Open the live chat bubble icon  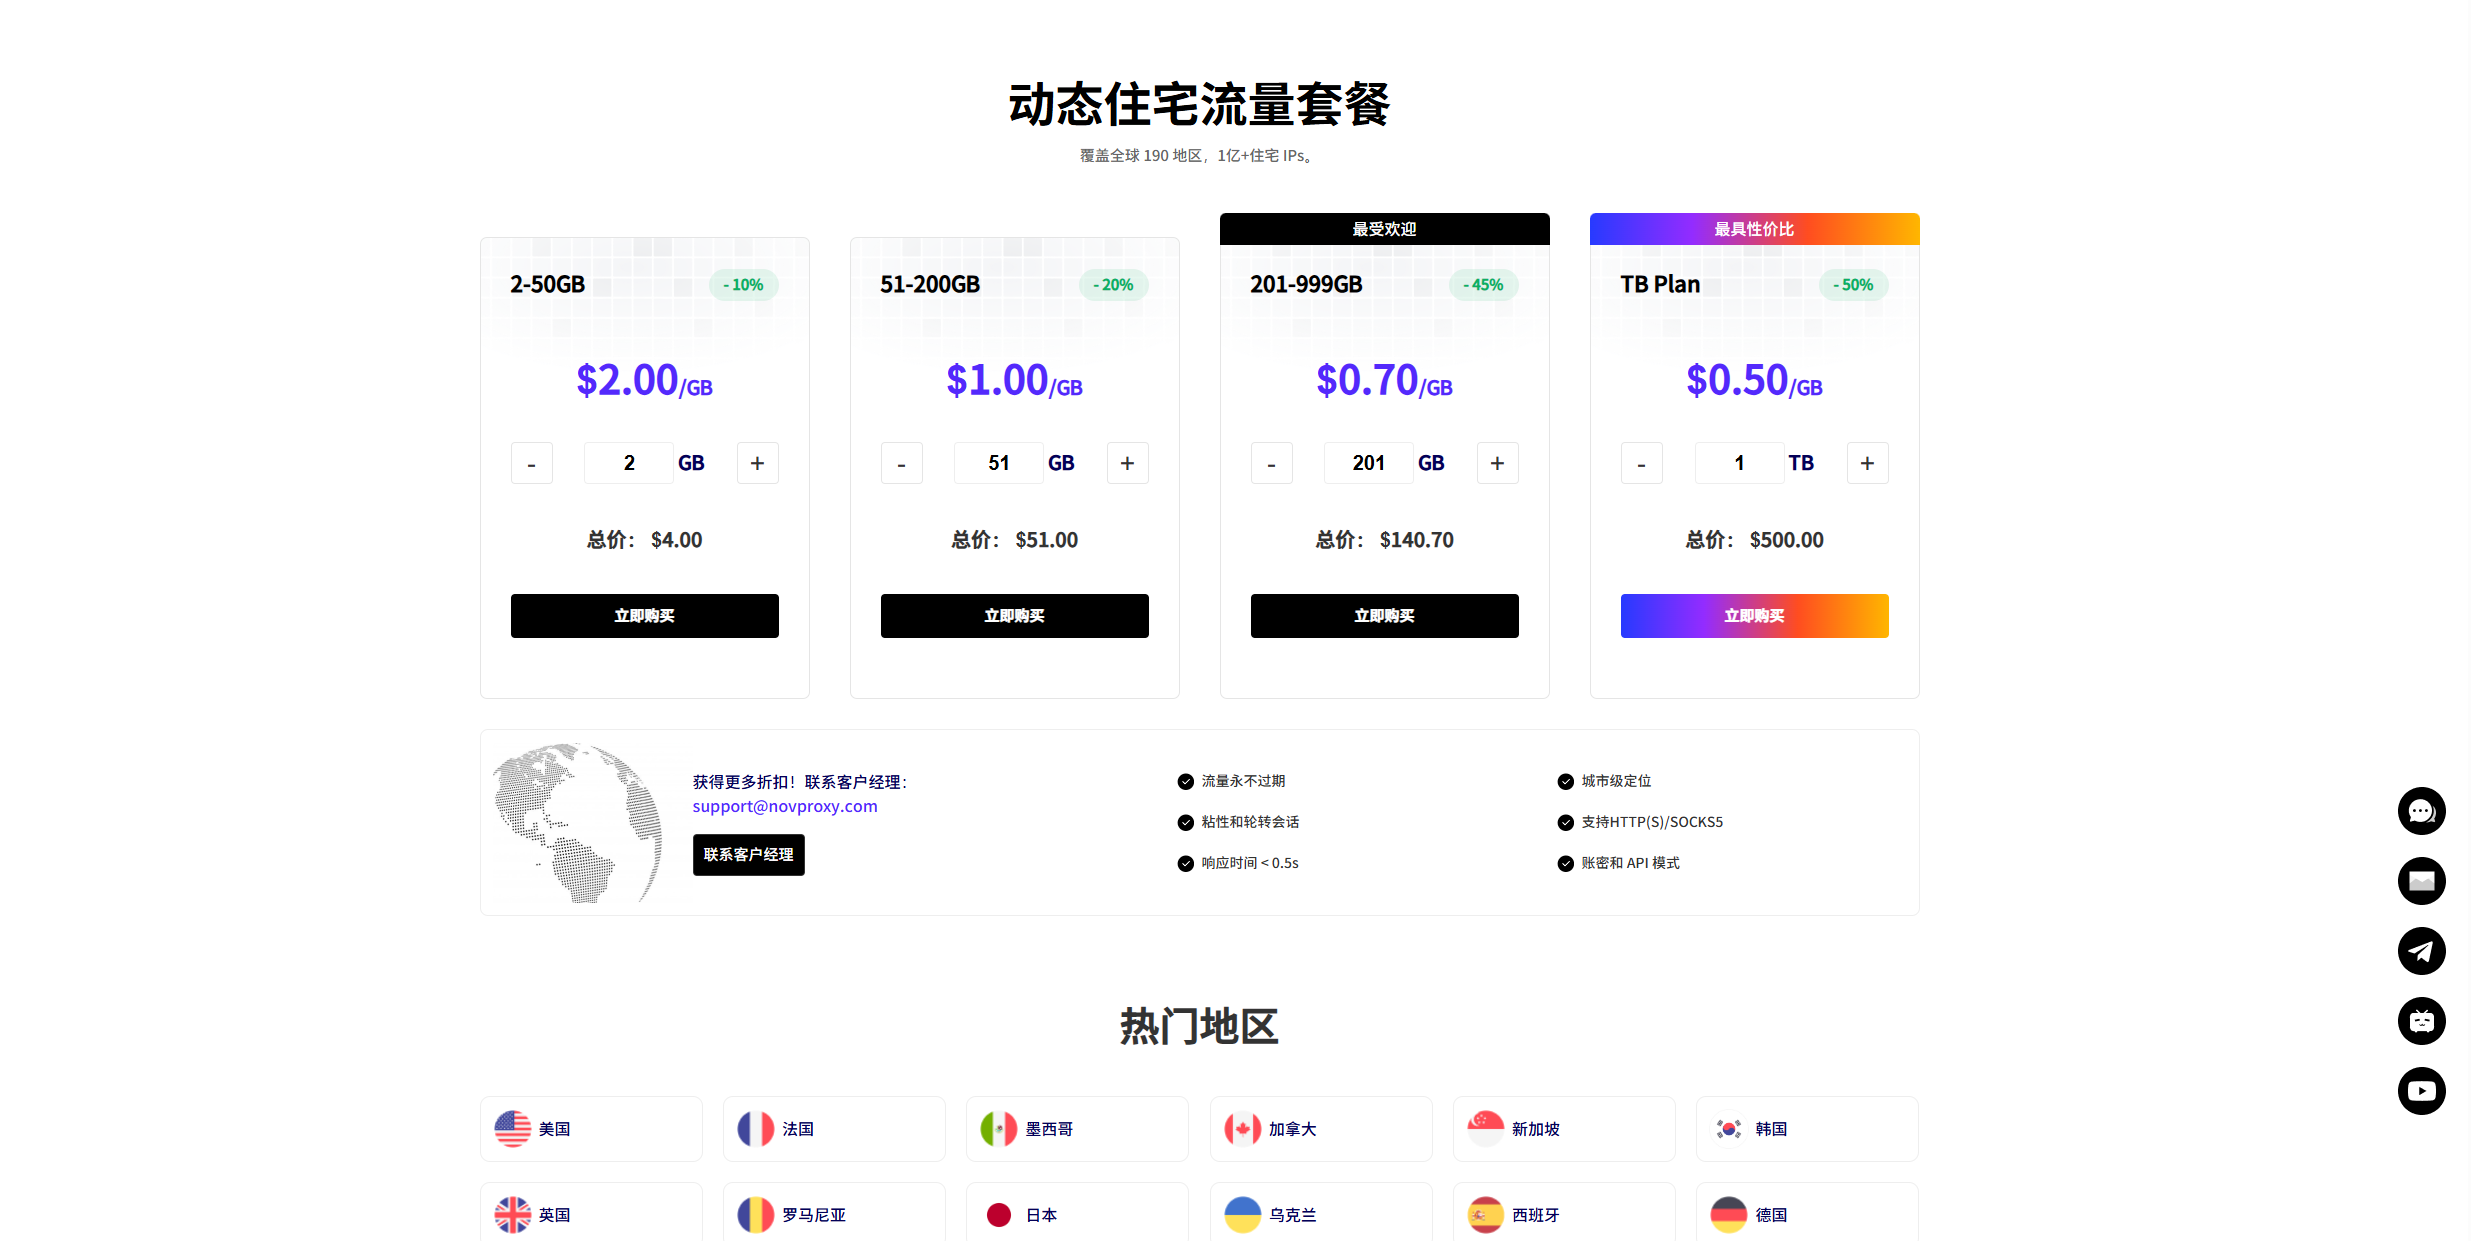(2421, 811)
